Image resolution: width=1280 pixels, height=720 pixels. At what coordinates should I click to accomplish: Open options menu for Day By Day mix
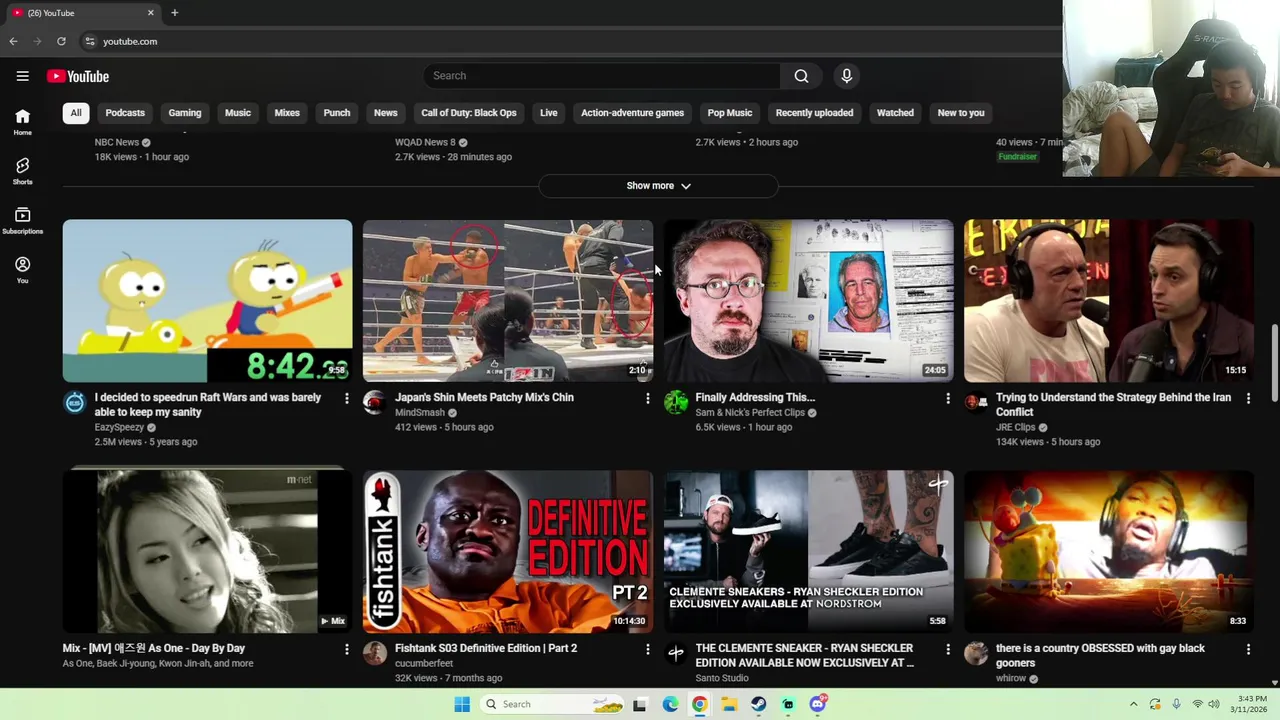[x=346, y=650]
